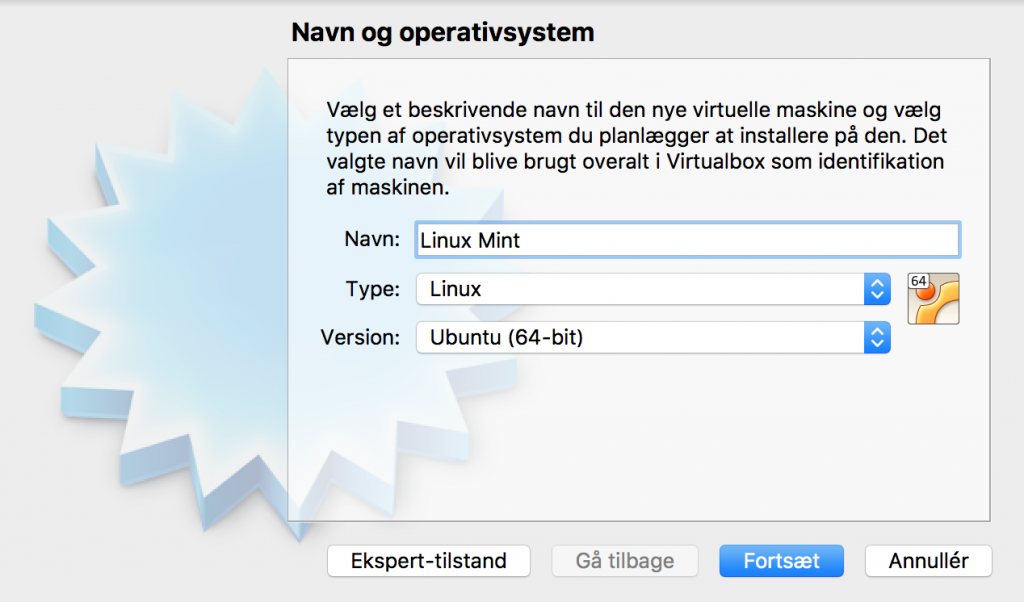Open the Version dropdown showing Ubuntu (64-bit)

(x=640, y=338)
